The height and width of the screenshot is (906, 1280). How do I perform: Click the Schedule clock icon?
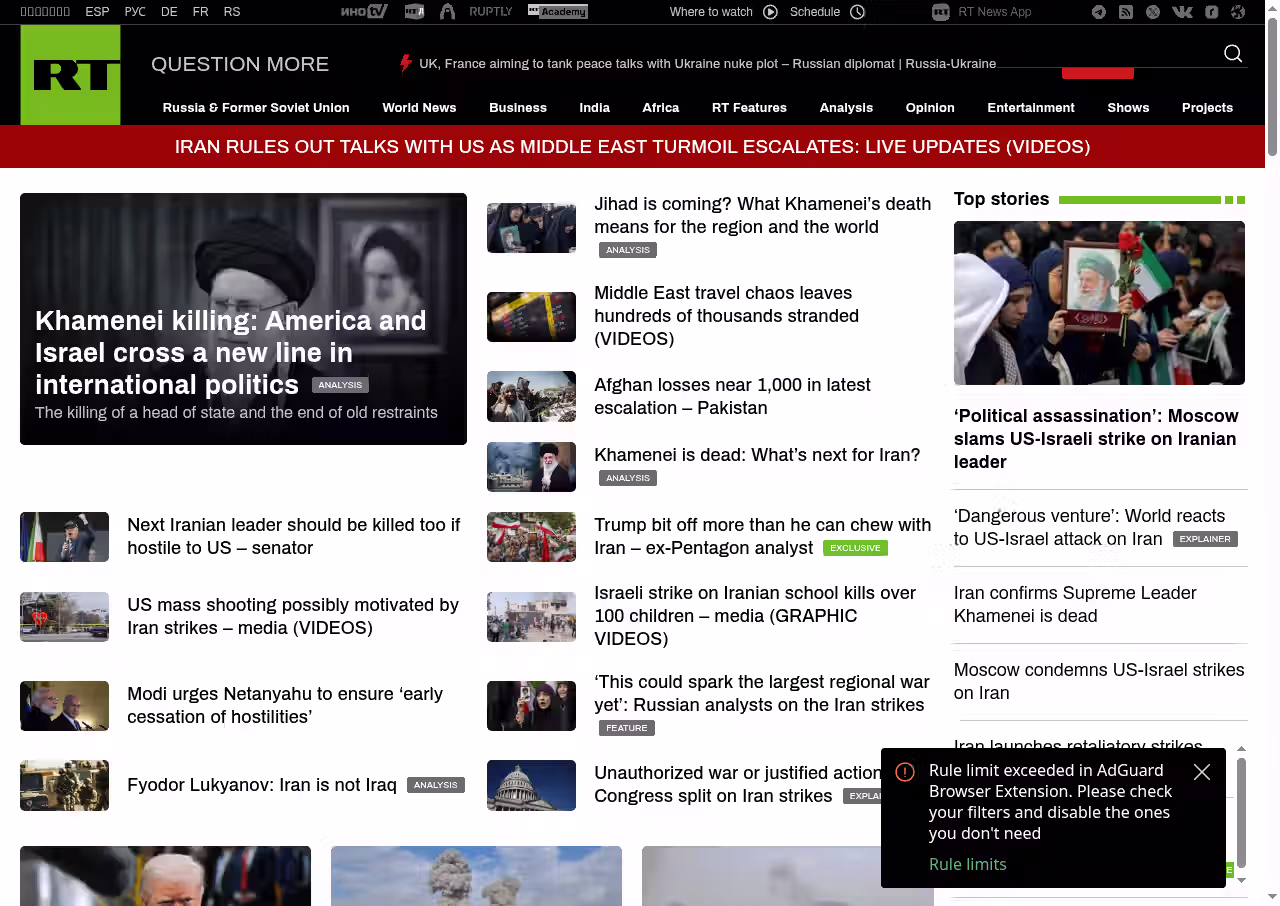(x=857, y=12)
